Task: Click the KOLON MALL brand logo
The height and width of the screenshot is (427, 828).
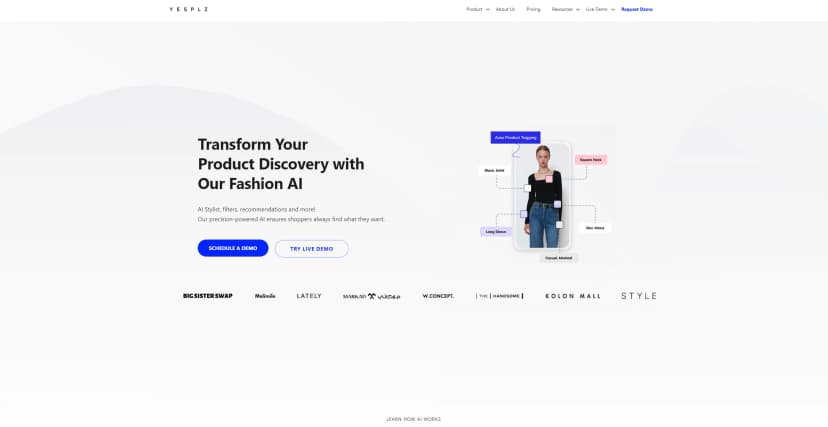Action: tap(572, 296)
